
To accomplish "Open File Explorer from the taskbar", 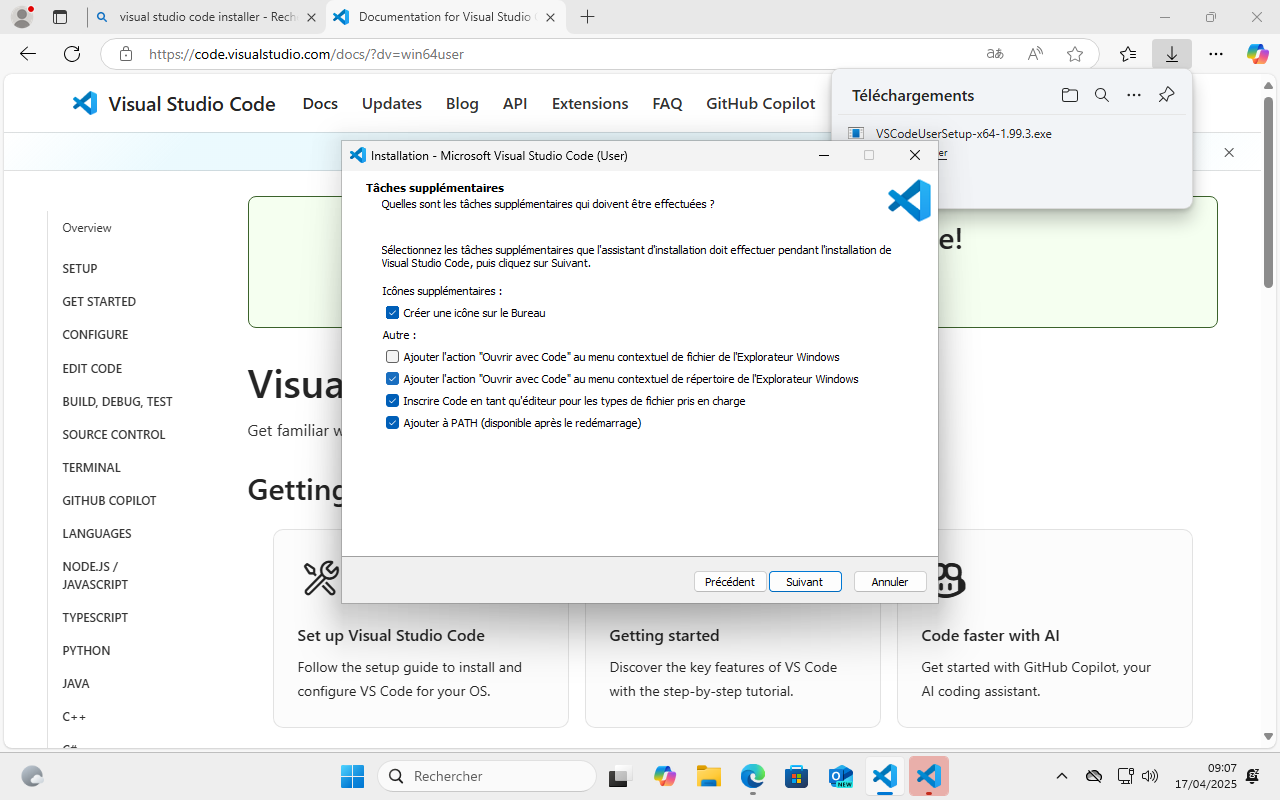I will pyautogui.click(x=709, y=776).
